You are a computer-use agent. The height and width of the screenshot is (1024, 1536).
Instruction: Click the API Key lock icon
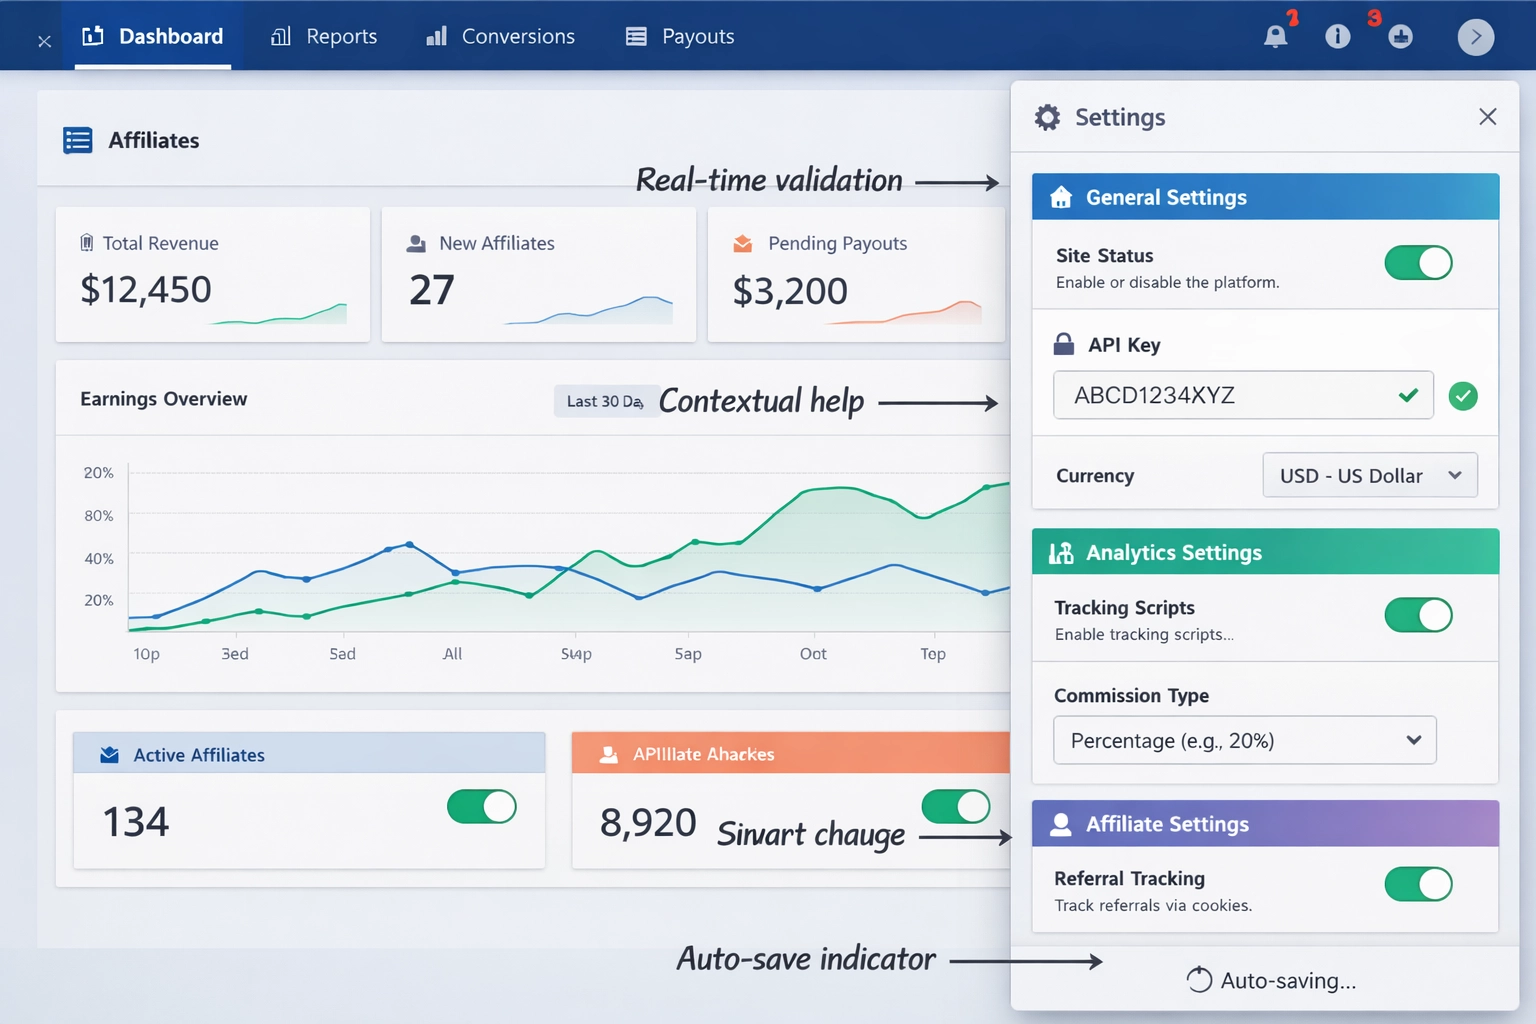pyautogui.click(x=1063, y=344)
